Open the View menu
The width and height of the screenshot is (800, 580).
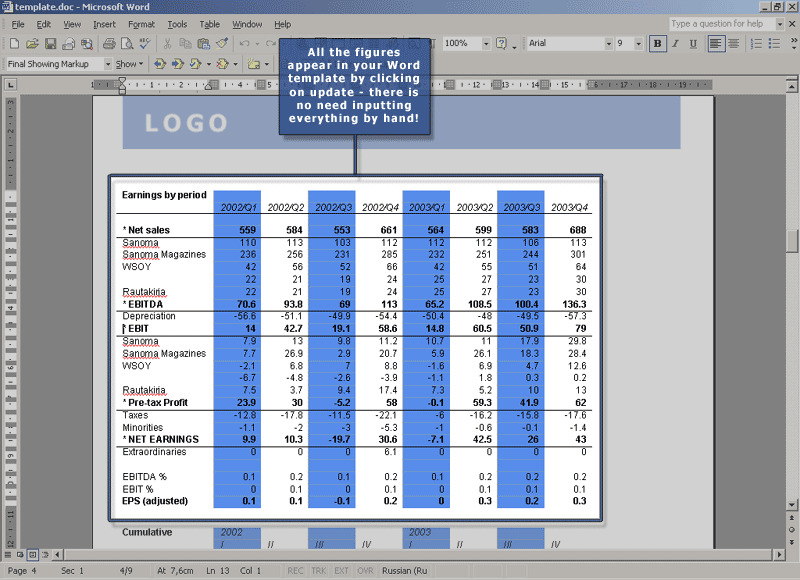tap(72, 24)
